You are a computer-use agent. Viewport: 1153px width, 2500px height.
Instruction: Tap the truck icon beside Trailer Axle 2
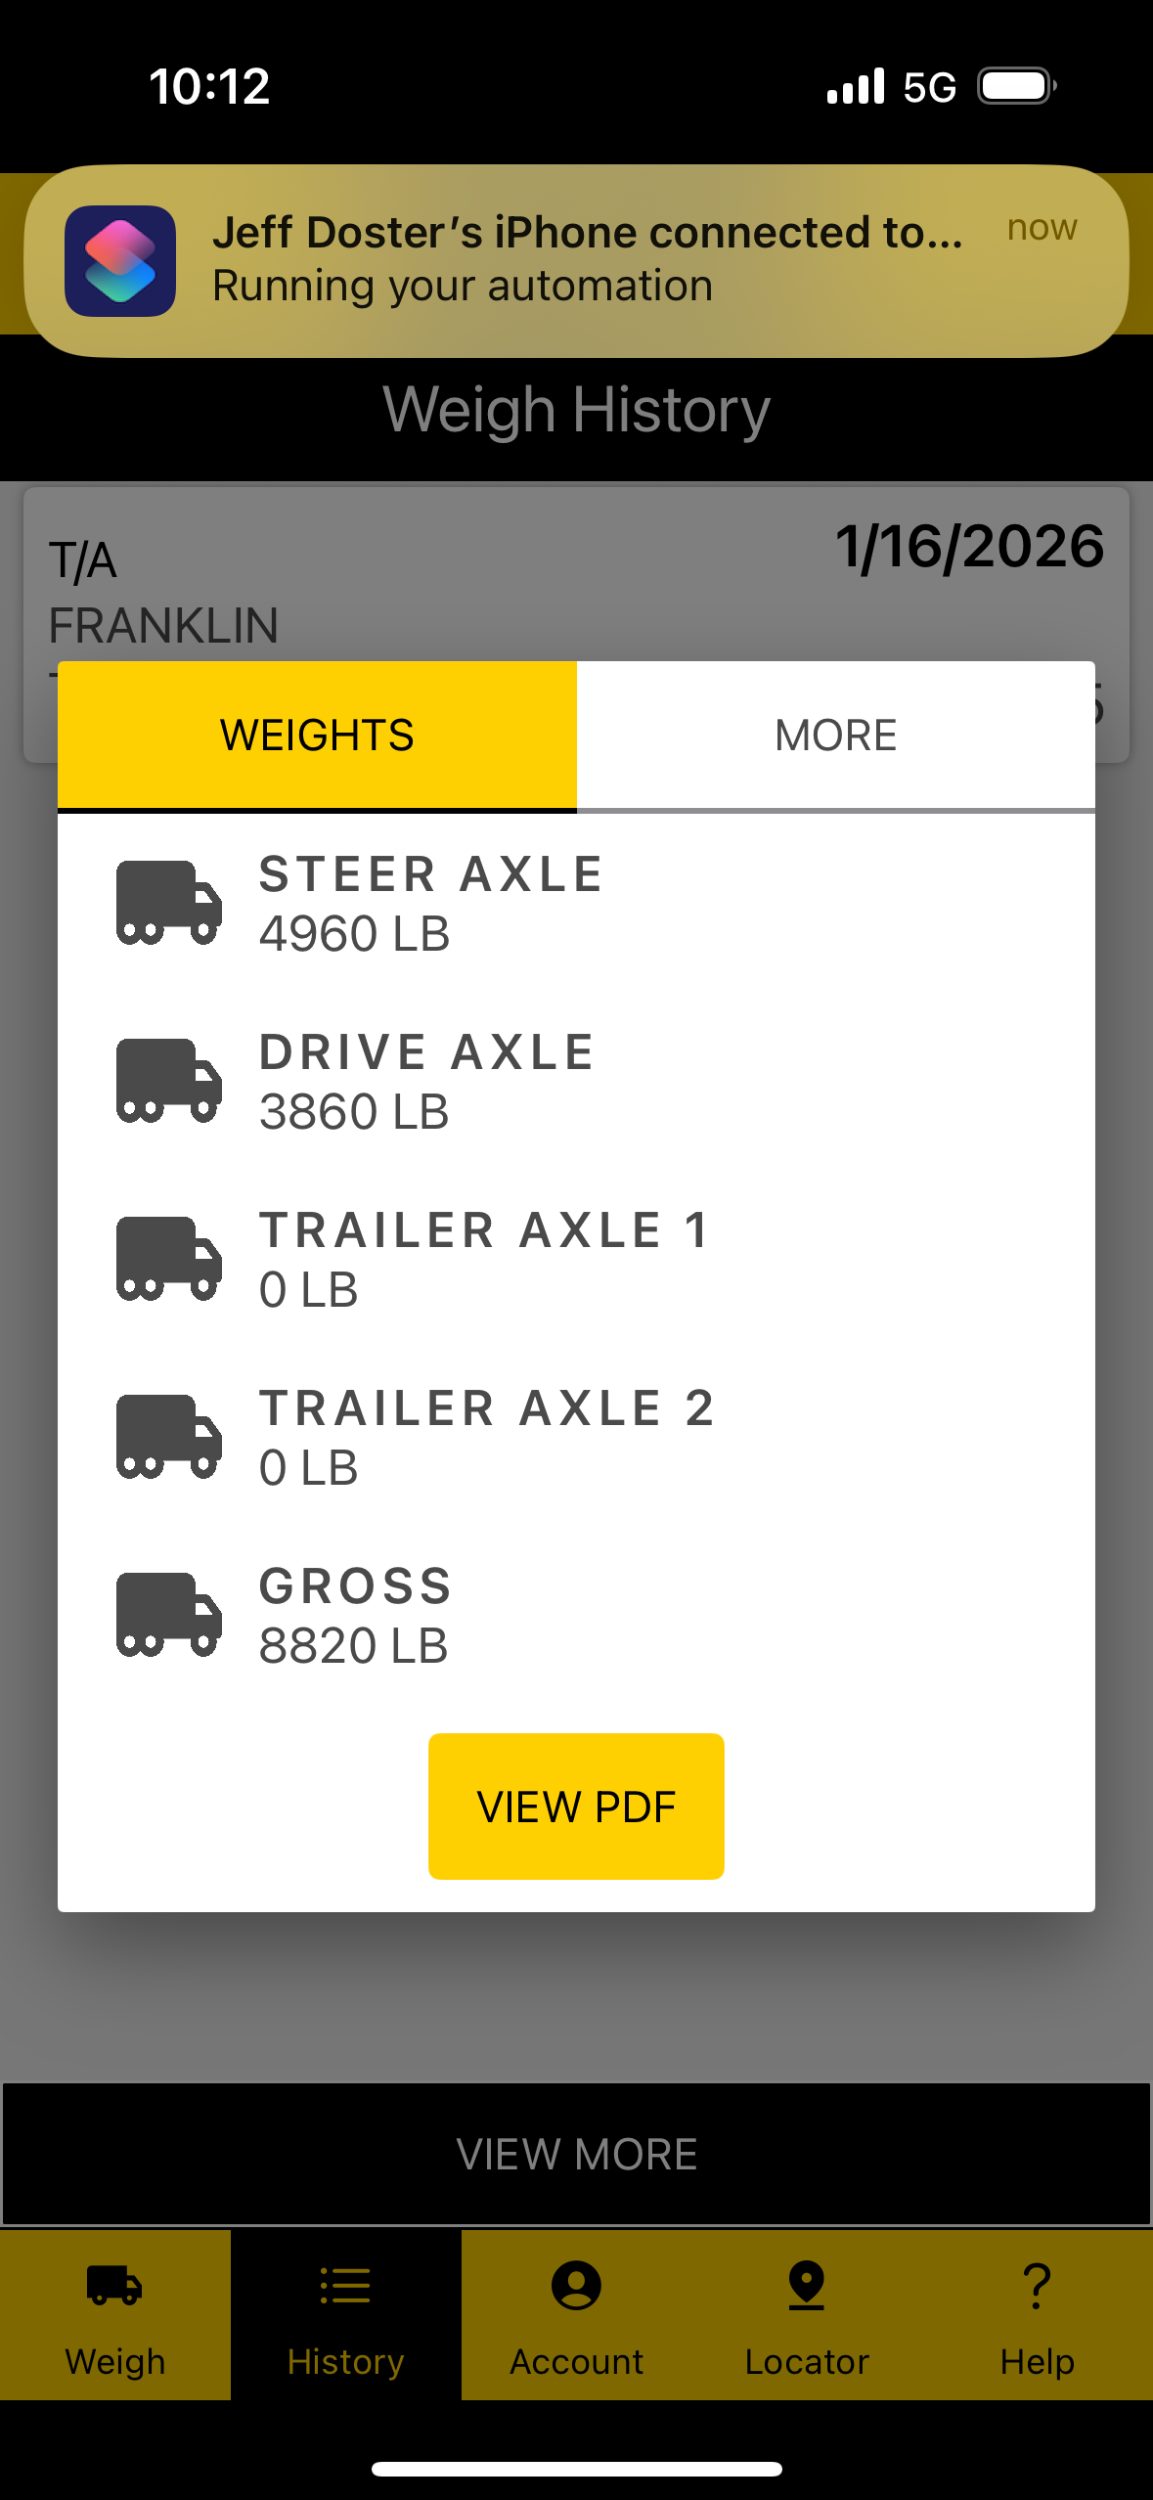(168, 1437)
